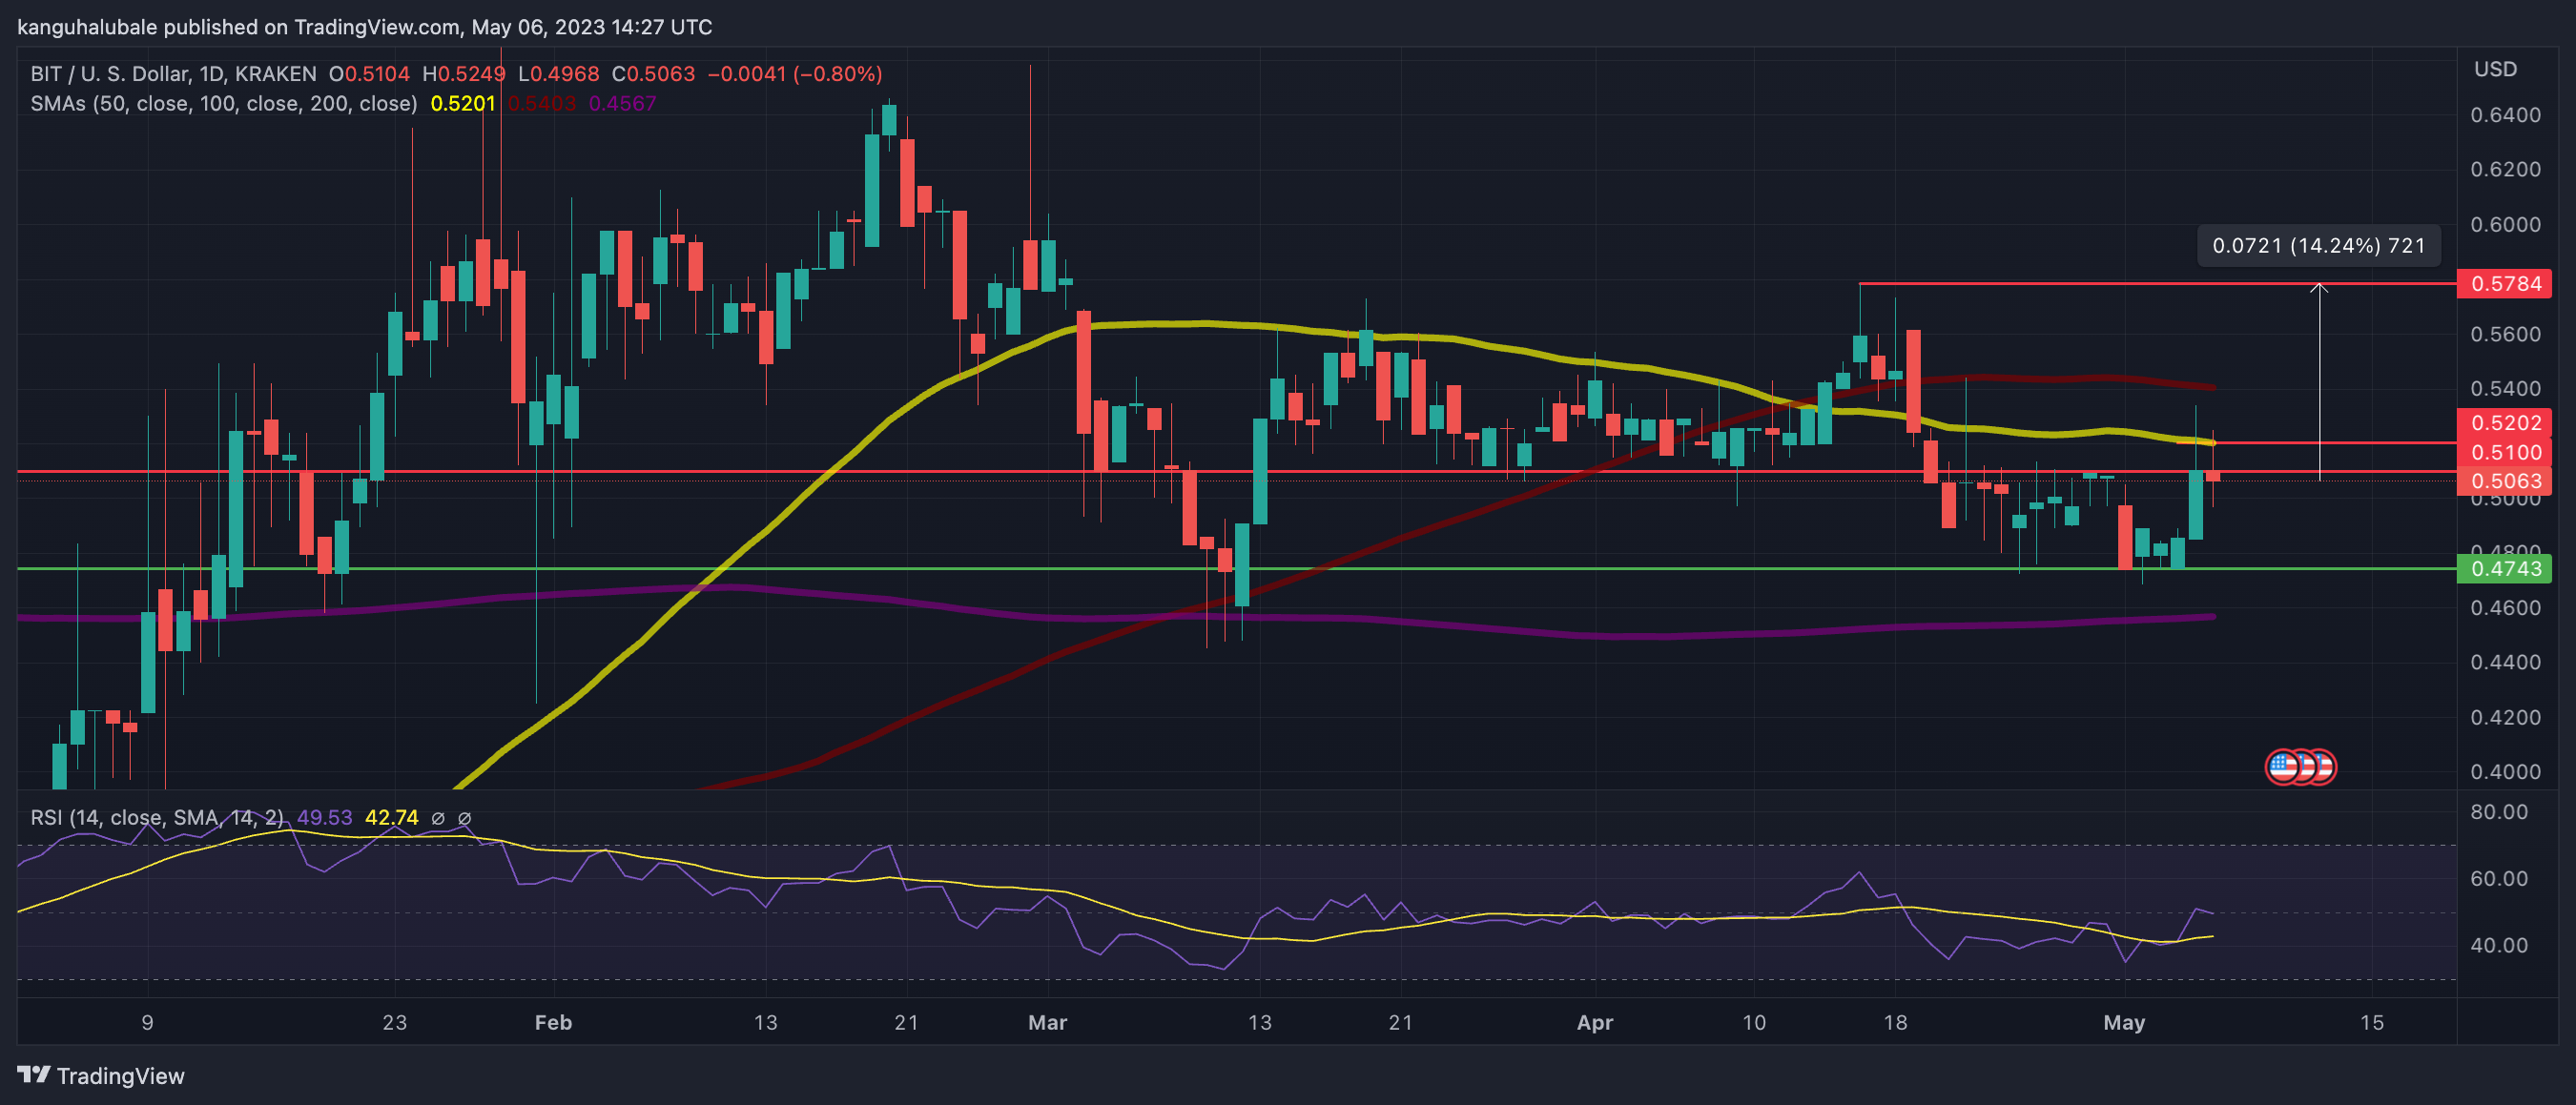Click the 0.4000 price axis tick
The height and width of the screenshot is (1105, 2576).
click(2505, 771)
